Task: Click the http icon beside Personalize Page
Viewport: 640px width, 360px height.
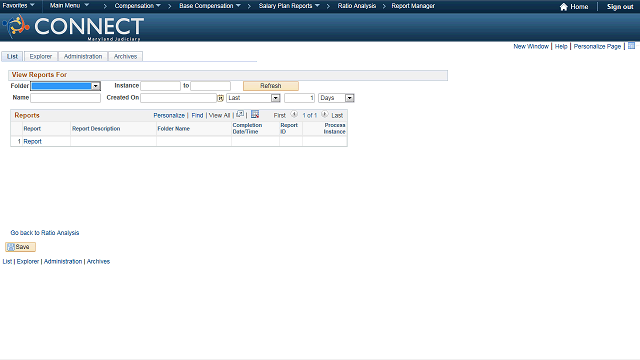Action: 631,46
